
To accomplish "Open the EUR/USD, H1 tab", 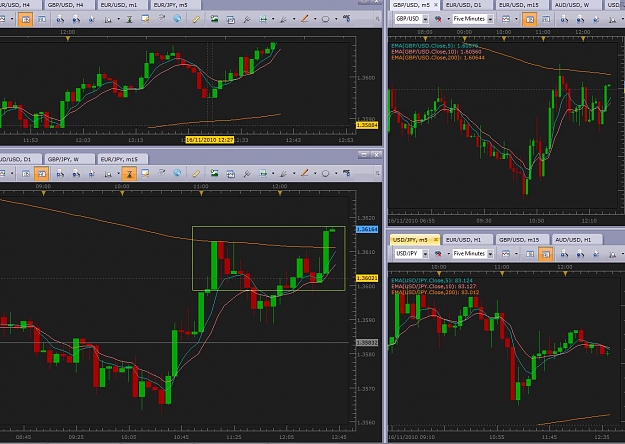I will [466, 240].
